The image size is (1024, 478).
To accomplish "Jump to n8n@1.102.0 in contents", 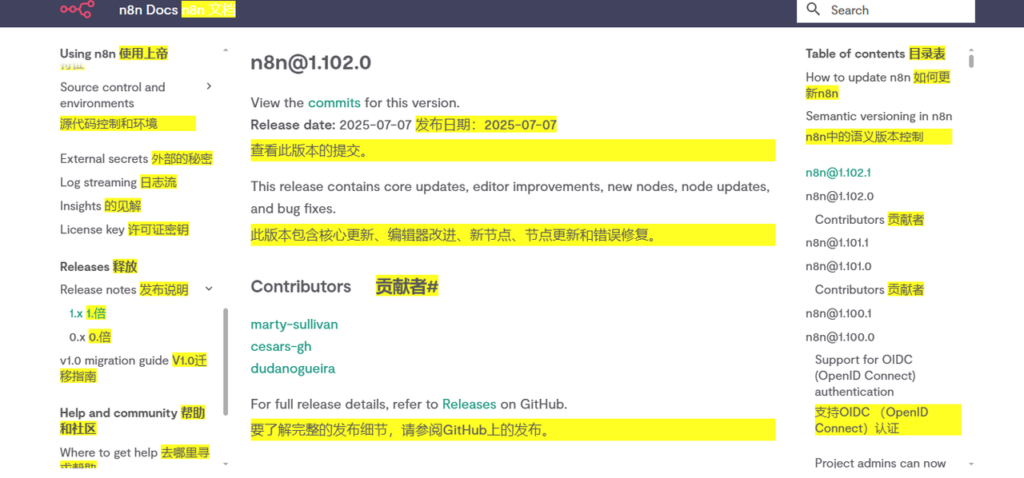I will coord(840,196).
